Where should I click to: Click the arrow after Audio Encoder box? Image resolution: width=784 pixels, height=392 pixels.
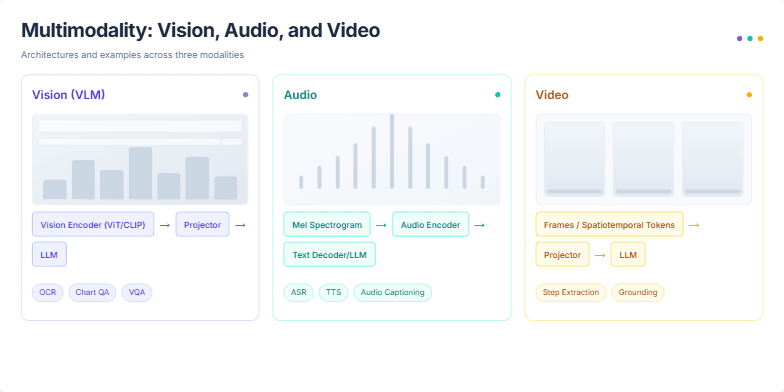coord(480,225)
